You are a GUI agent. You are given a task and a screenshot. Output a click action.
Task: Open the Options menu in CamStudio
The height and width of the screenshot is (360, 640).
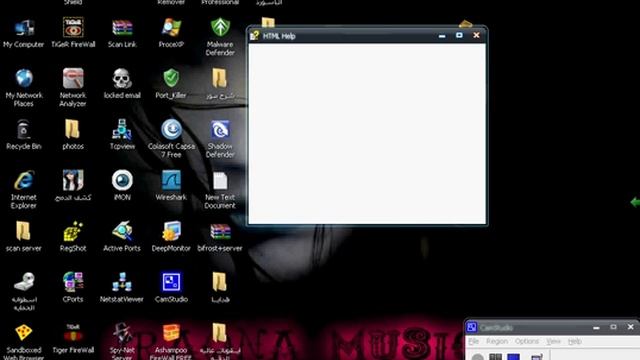(x=527, y=341)
